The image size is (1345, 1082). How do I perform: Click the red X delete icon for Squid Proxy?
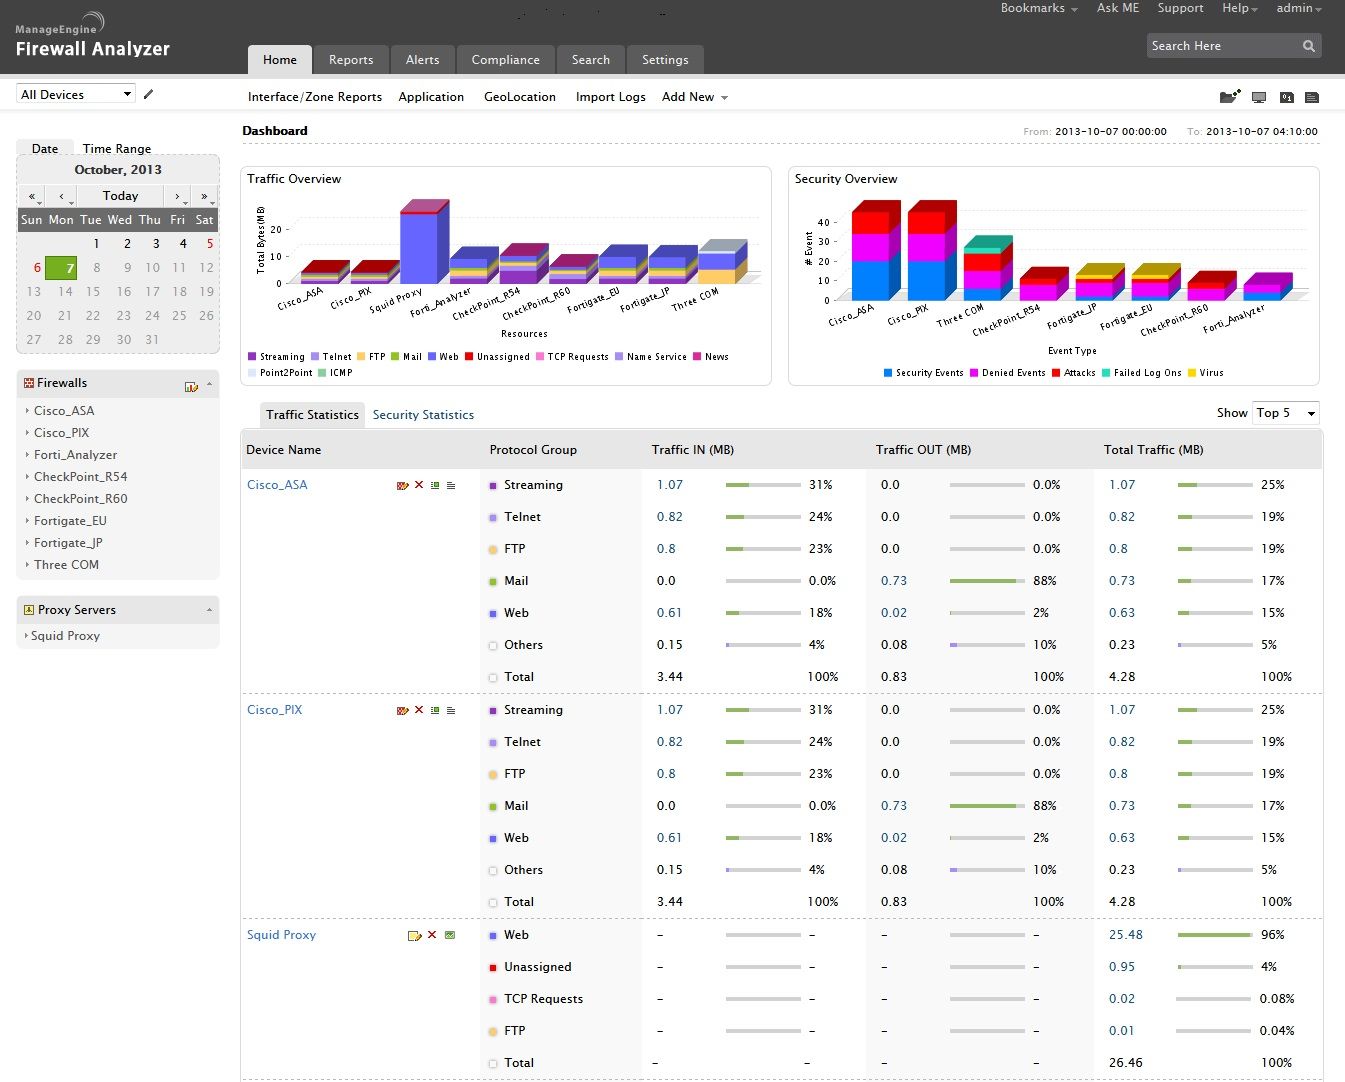[x=432, y=935]
